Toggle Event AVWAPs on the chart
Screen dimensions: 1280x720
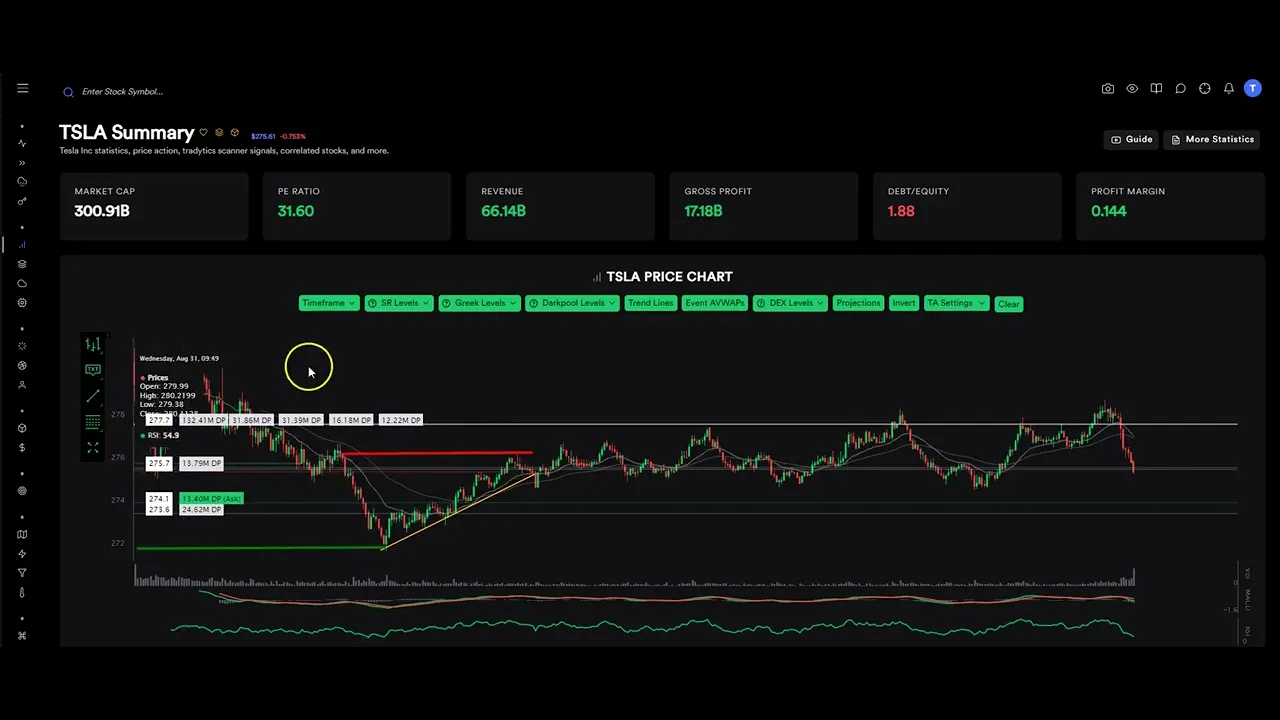pyautogui.click(x=715, y=303)
